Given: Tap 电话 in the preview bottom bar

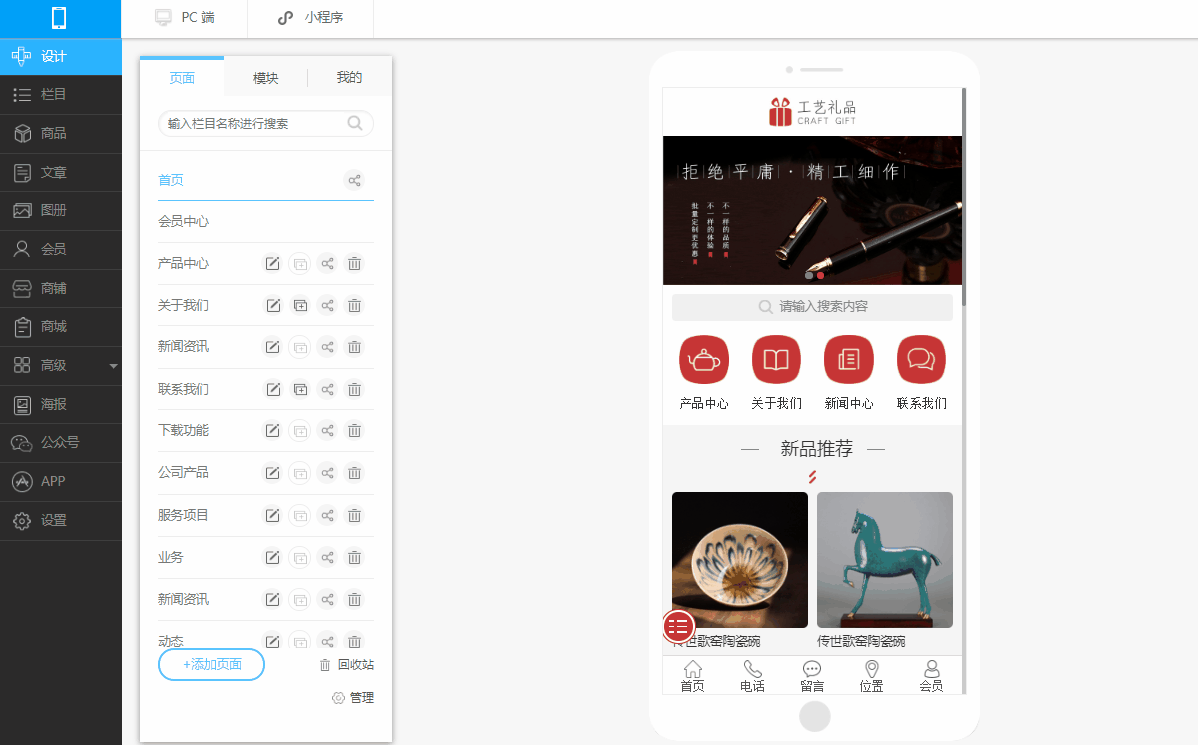Looking at the screenshot, I should point(753,676).
